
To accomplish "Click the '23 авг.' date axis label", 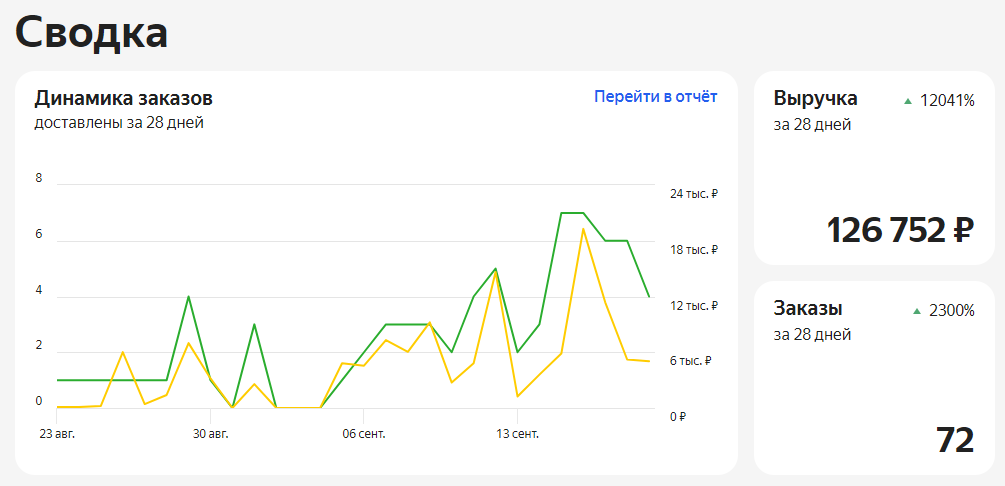I will pos(57,434).
